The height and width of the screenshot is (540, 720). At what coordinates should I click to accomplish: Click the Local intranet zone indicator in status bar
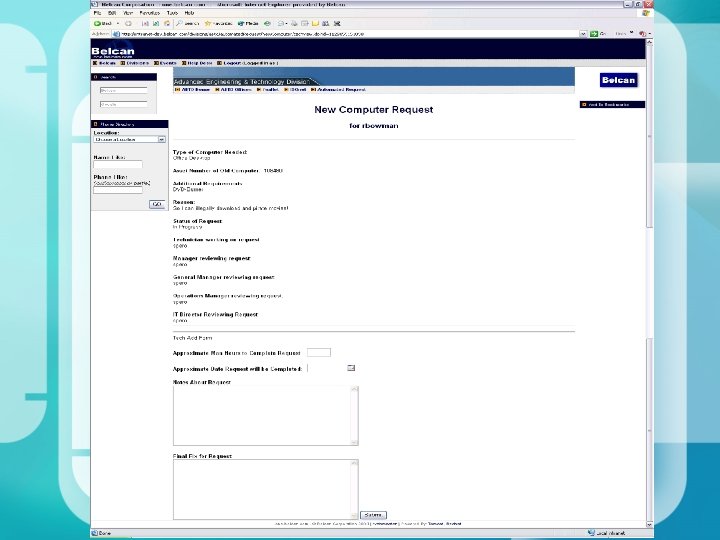click(x=606, y=533)
